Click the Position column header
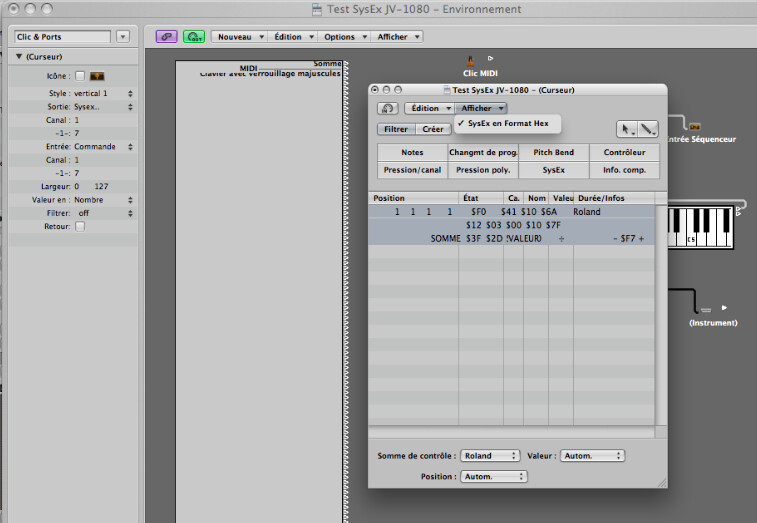The height and width of the screenshot is (523, 757). pos(414,198)
